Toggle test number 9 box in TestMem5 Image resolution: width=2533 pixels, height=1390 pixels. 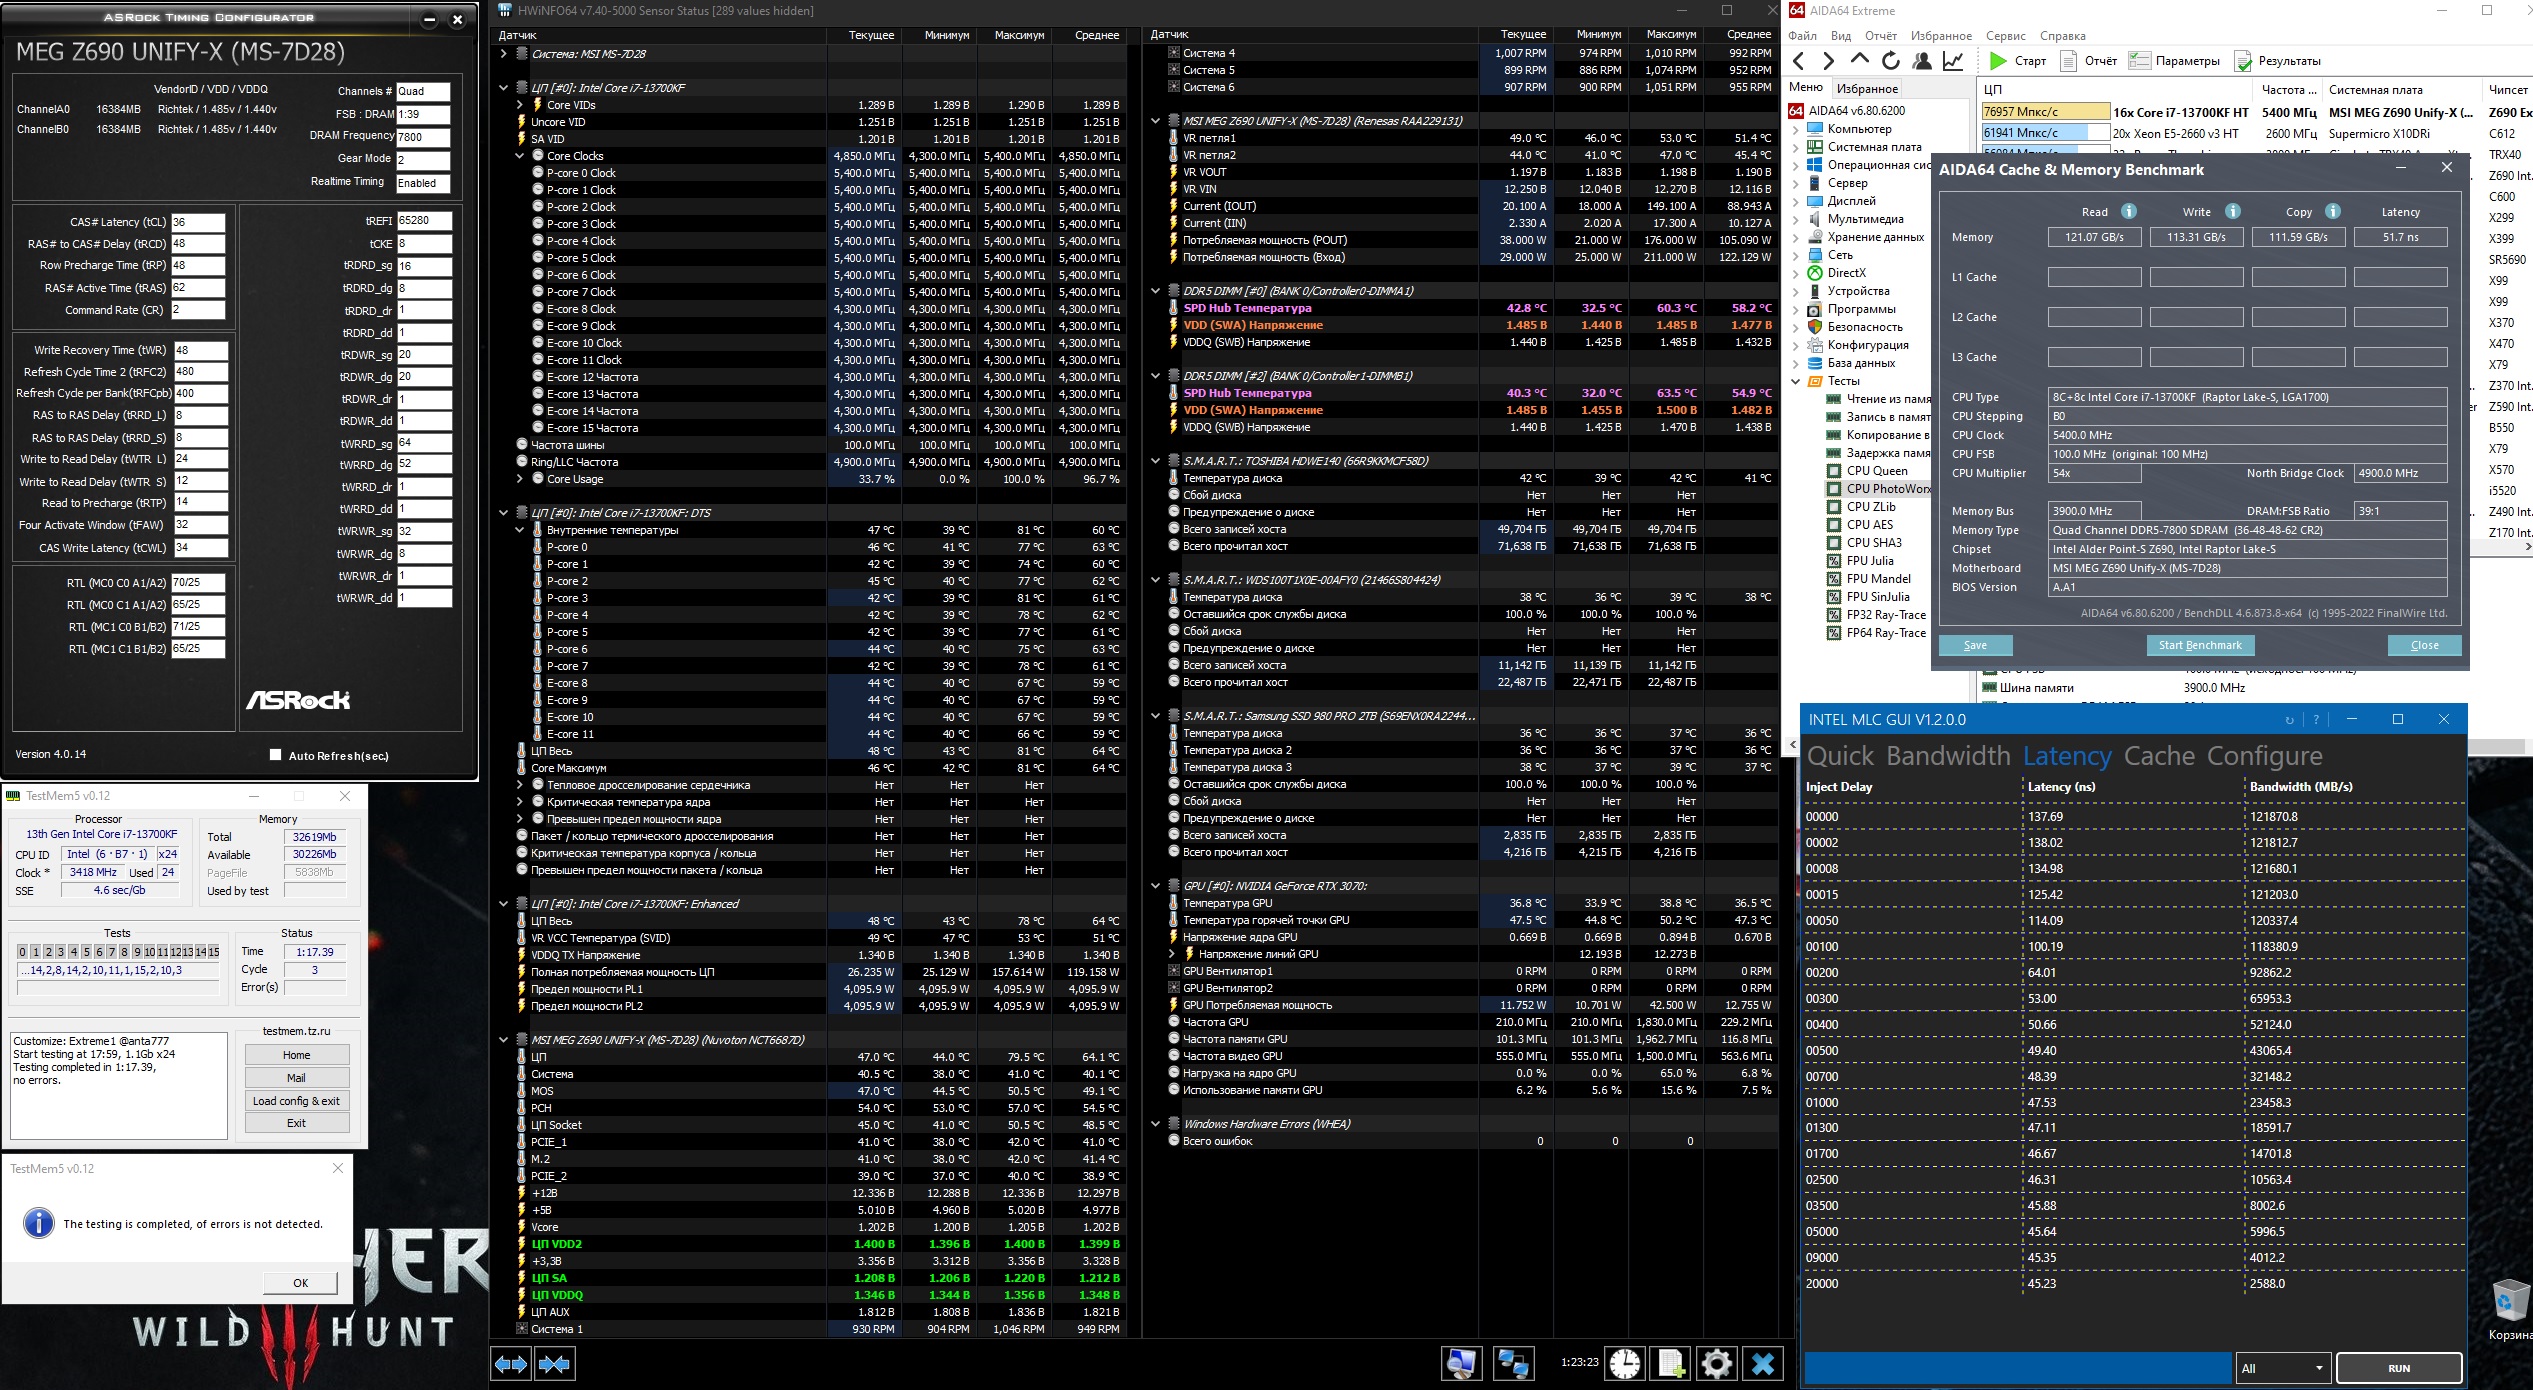[137, 952]
